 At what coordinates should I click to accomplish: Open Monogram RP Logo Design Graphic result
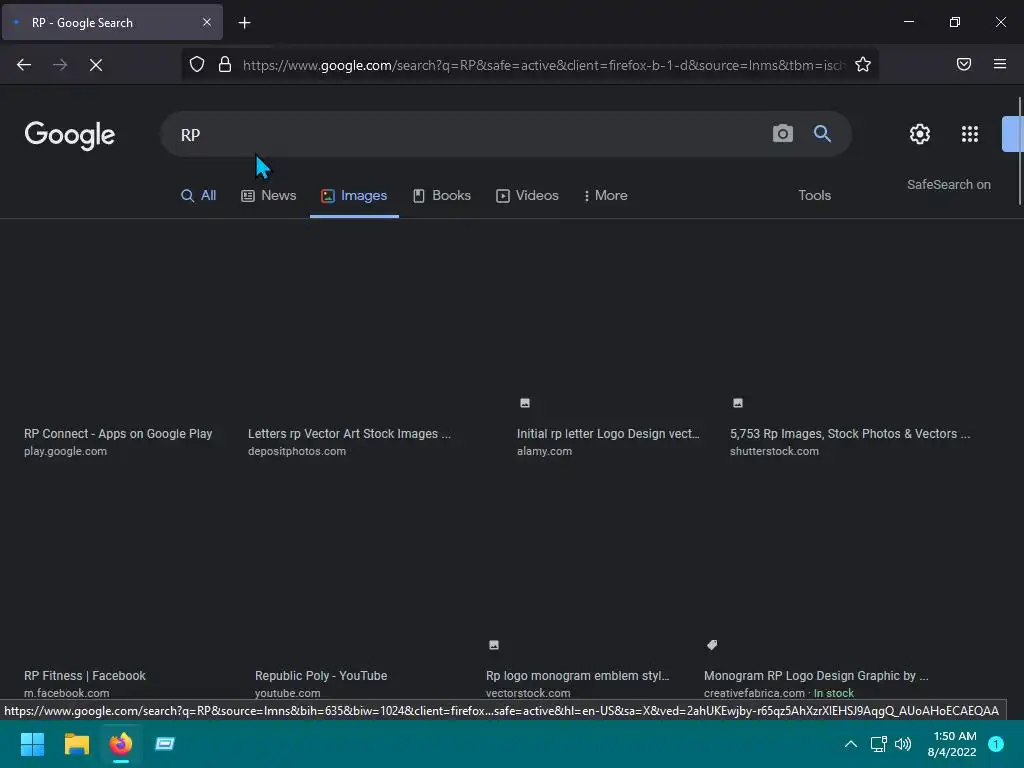click(x=816, y=675)
